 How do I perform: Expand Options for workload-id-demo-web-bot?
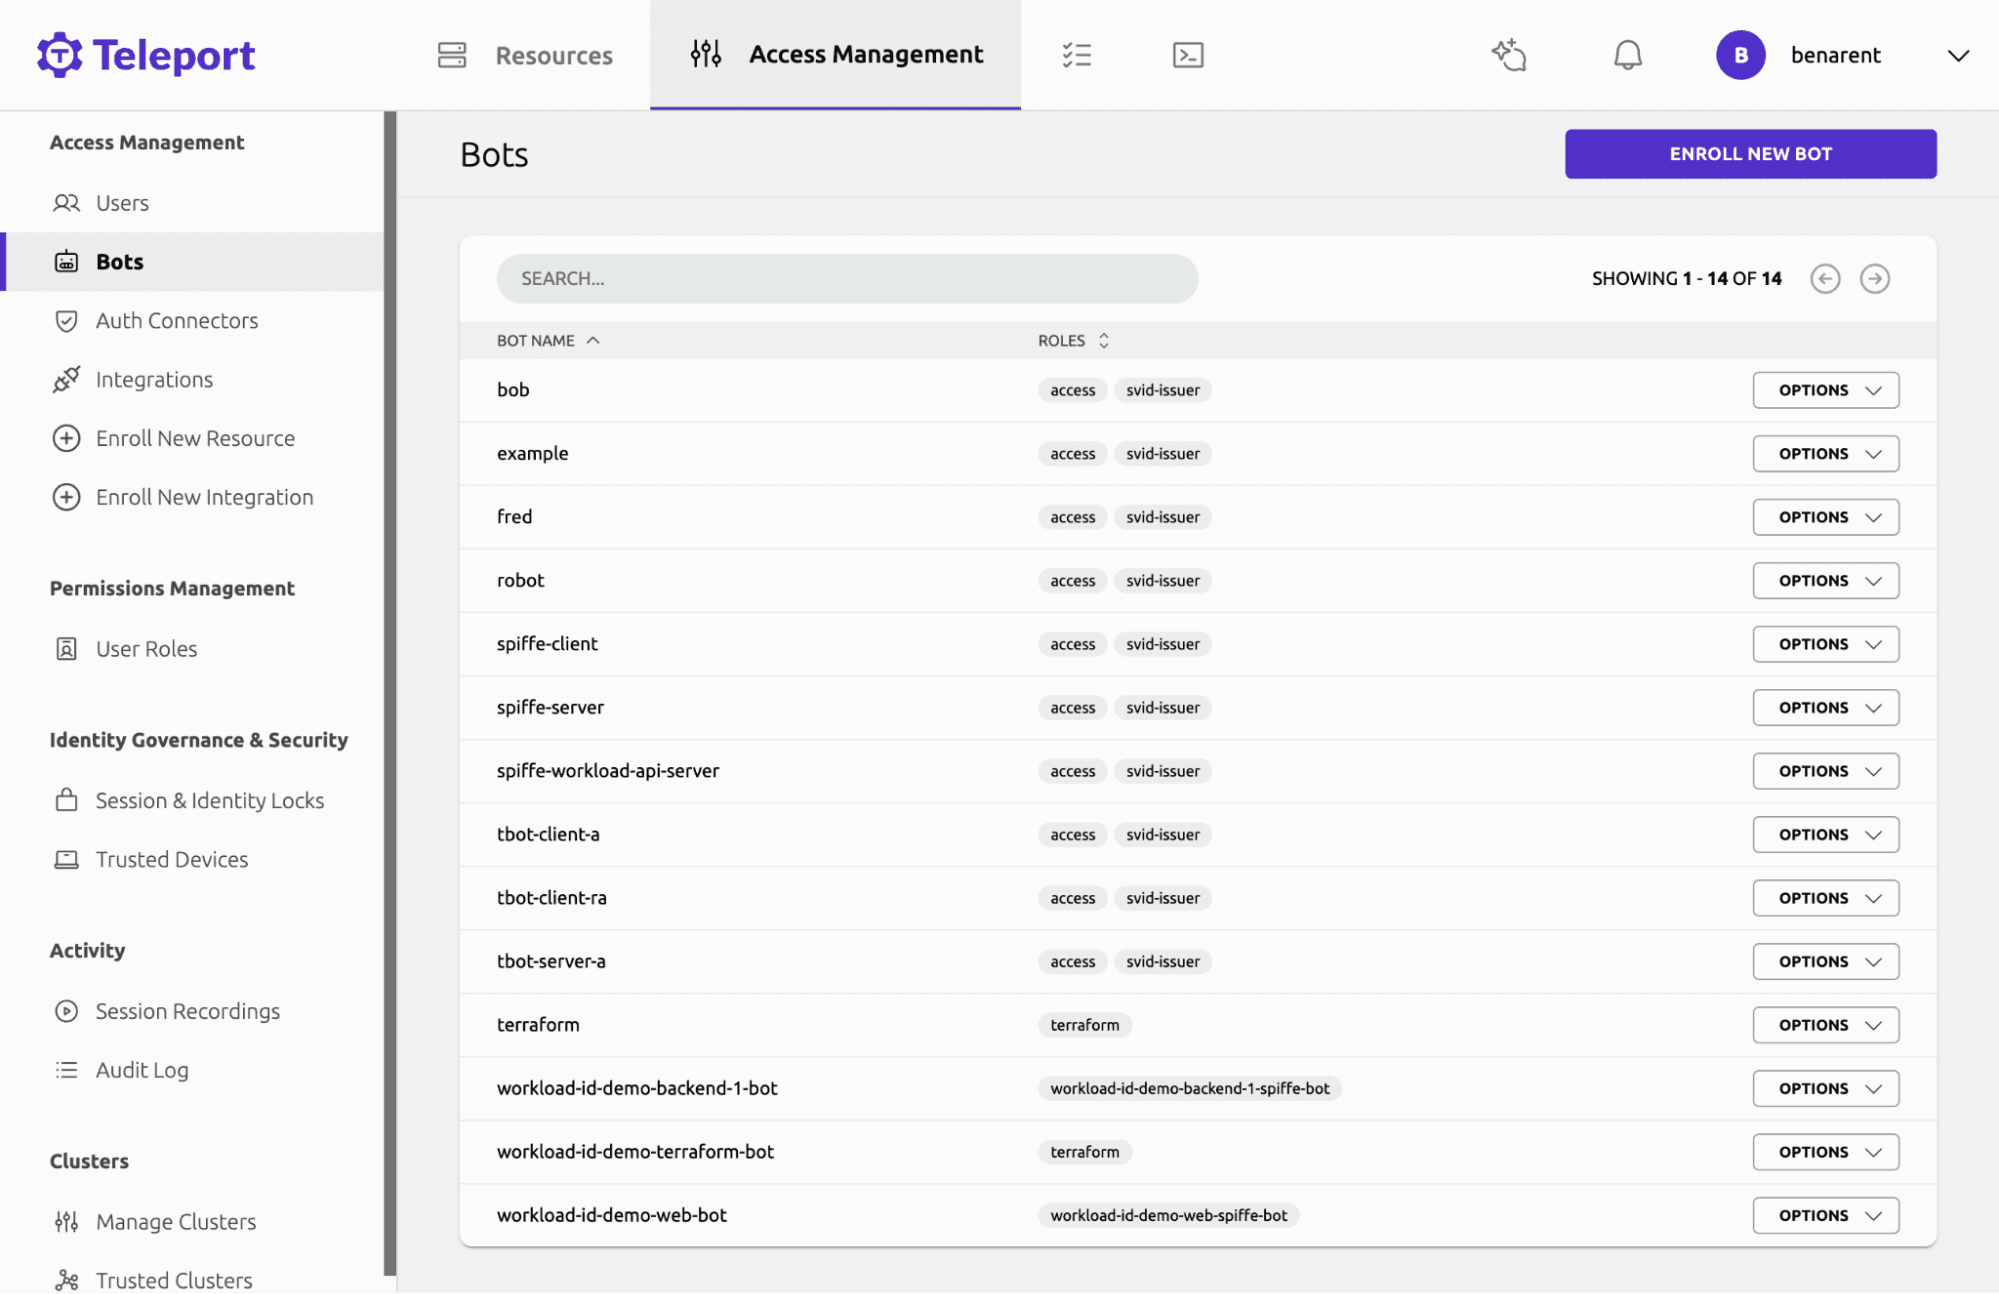[1824, 1215]
